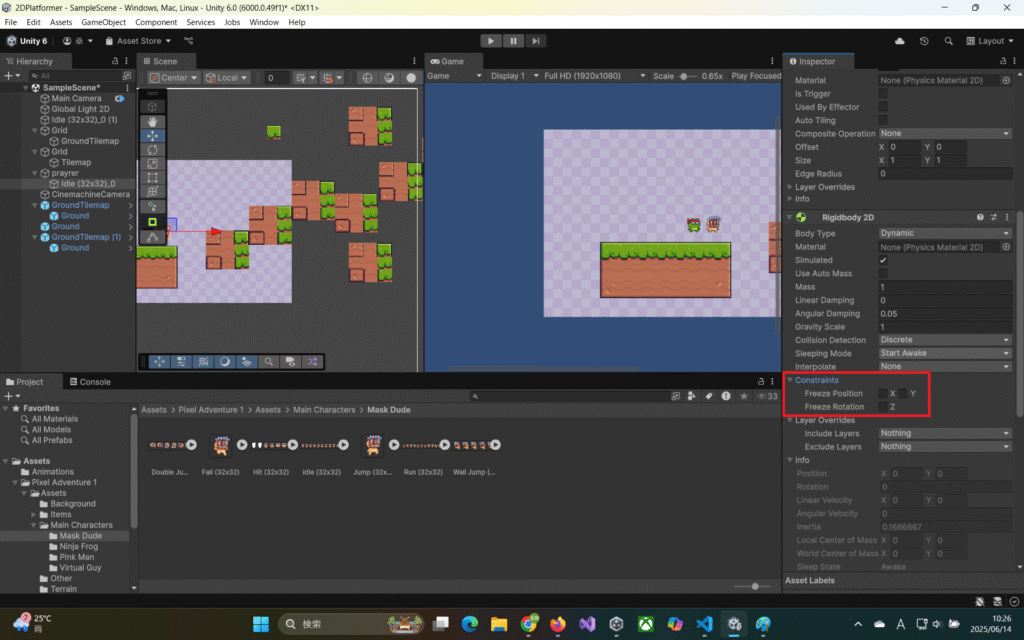Switch to the Console tab

pyautogui.click(x=90, y=382)
